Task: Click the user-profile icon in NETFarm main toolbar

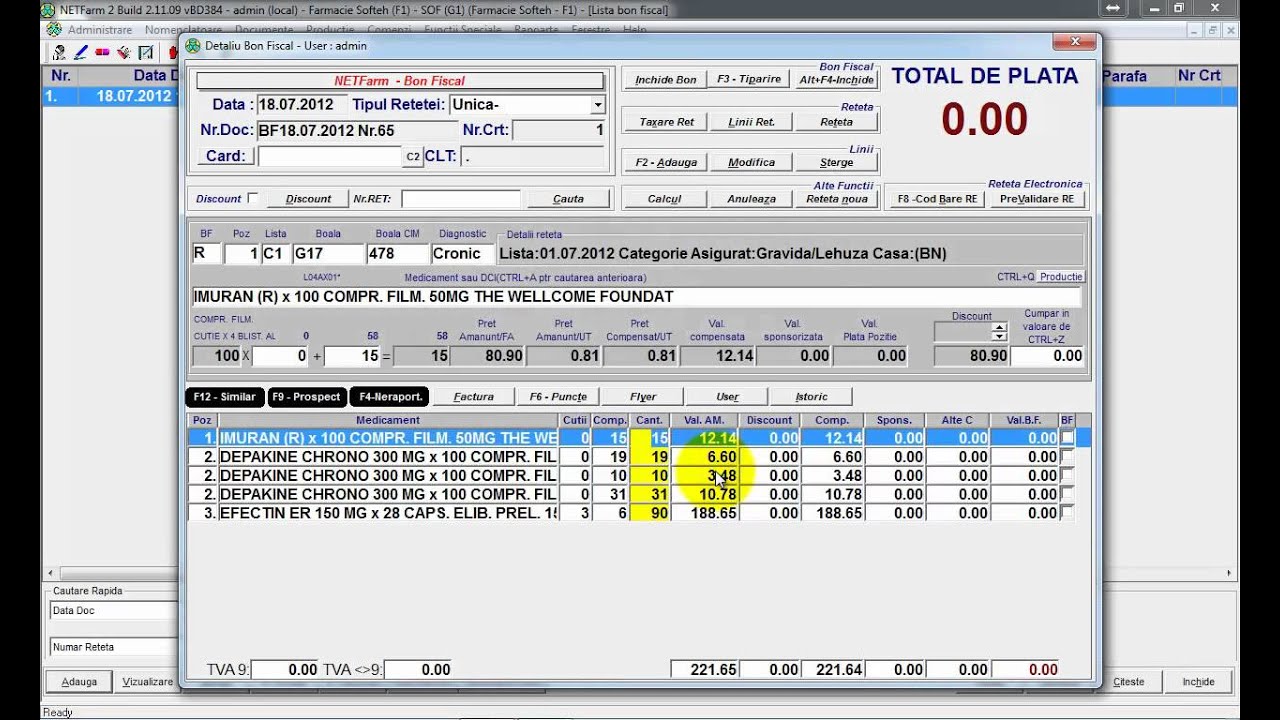Action: pos(60,52)
